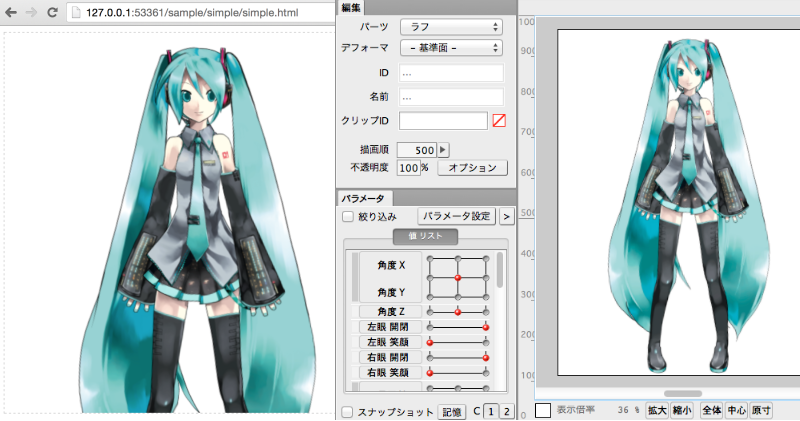The image size is (800, 421).
Task: Click the クリップID input field
Action: pyautogui.click(x=443, y=121)
